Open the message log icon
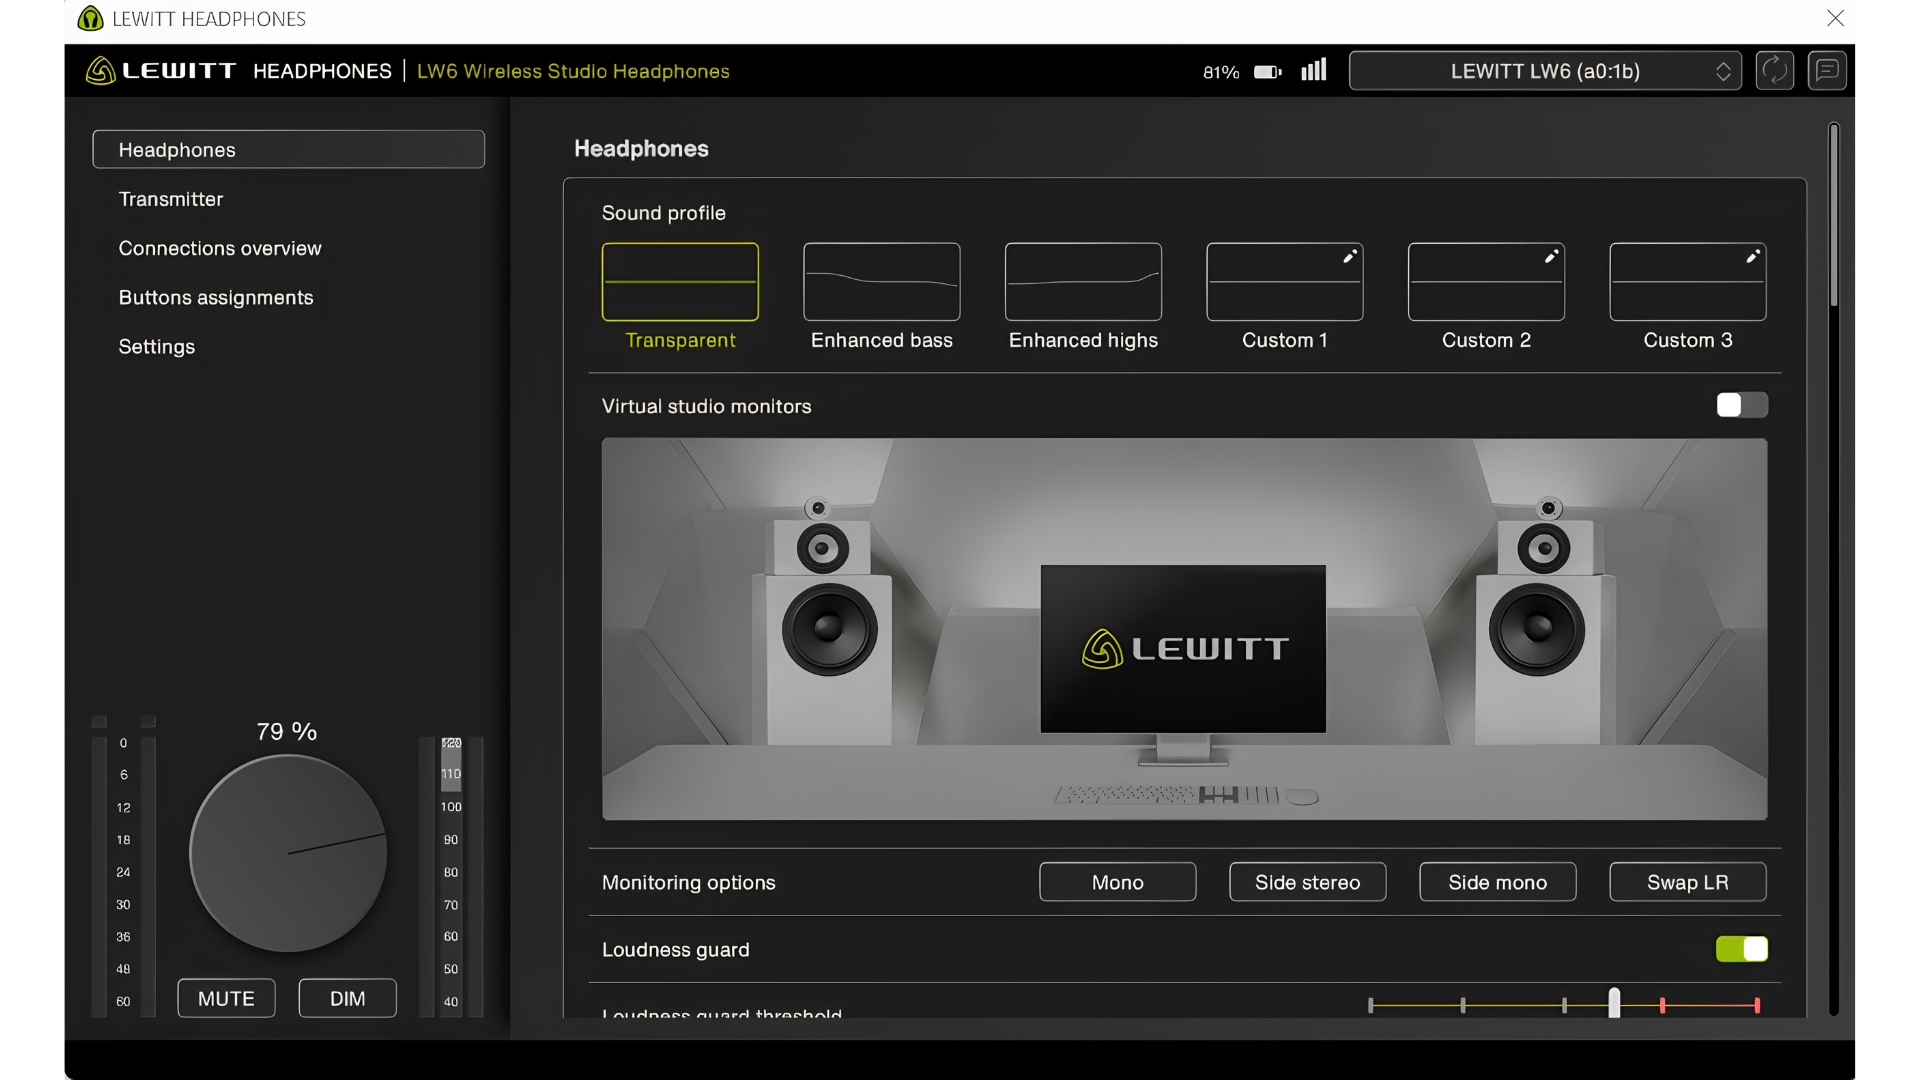 (x=1827, y=71)
